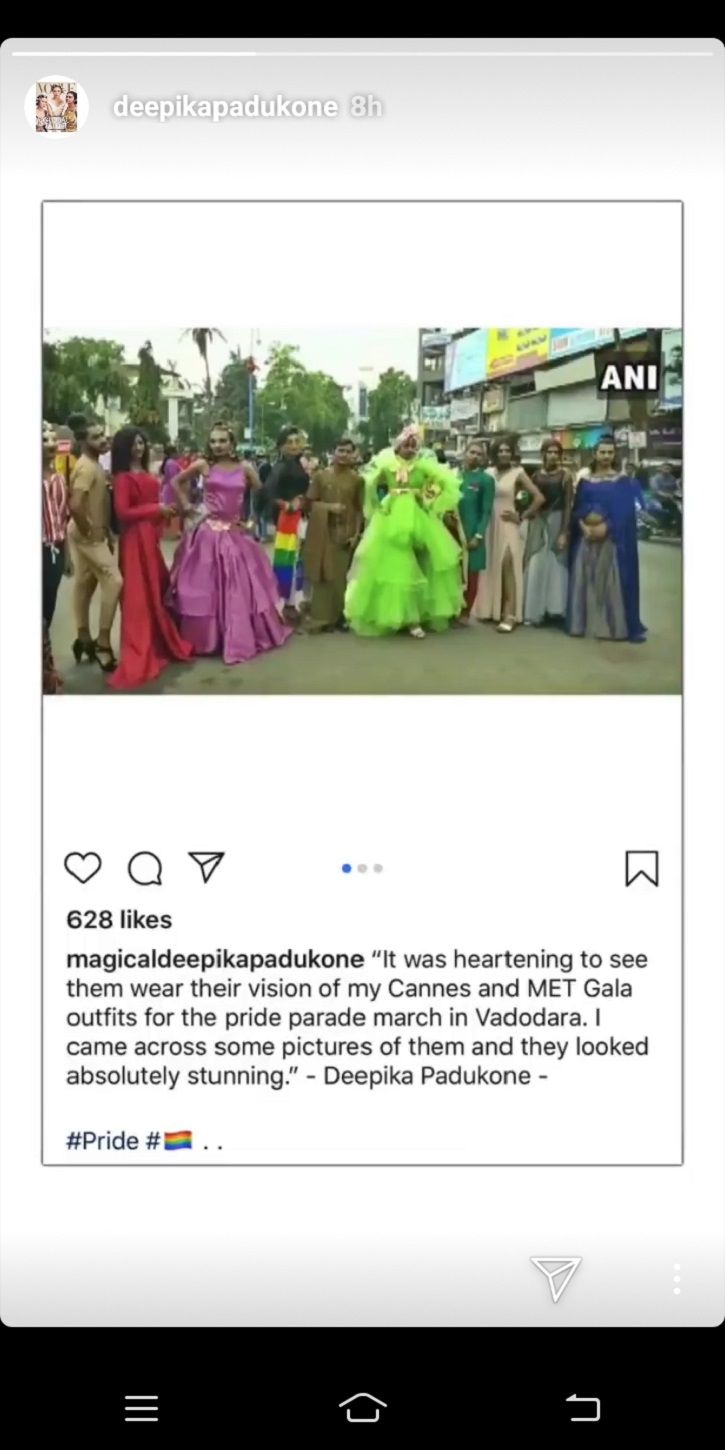Tap the pride parade photo
Viewport: 725px width, 1450px height.
click(362, 511)
